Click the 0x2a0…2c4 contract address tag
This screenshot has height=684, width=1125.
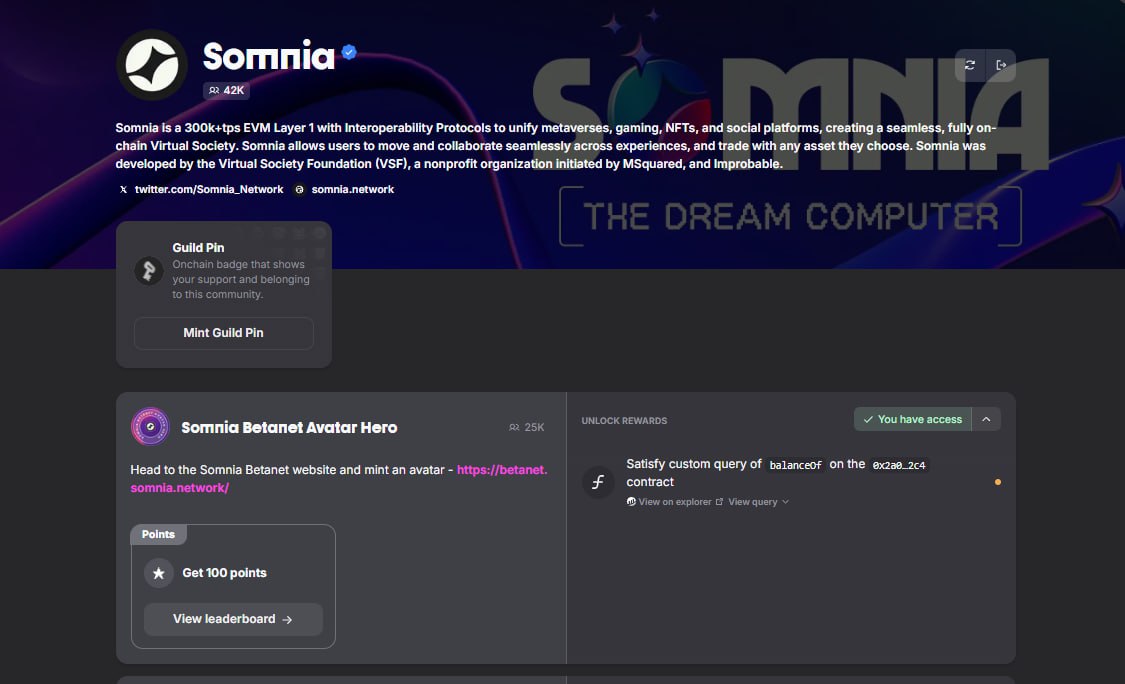[x=898, y=465]
